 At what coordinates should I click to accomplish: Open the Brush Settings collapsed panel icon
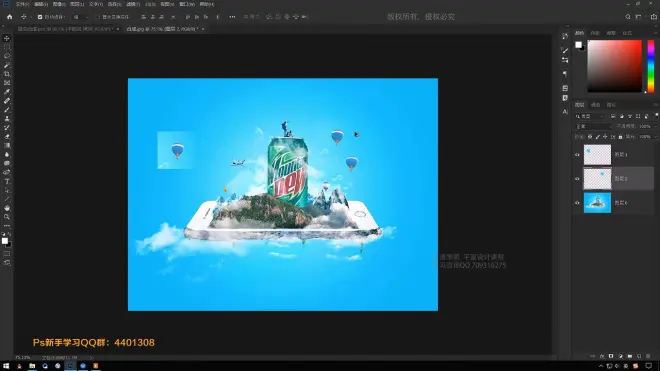click(565, 50)
